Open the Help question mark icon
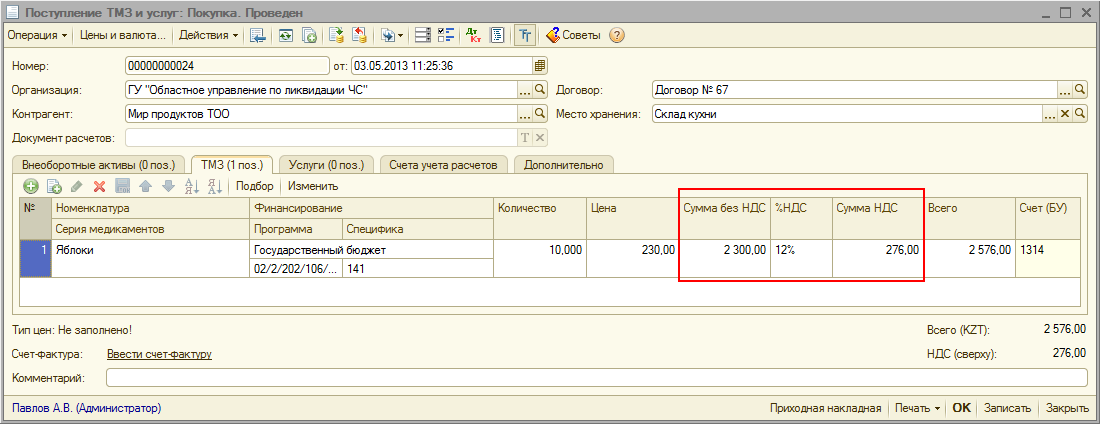The height and width of the screenshot is (424, 1100). point(617,35)
